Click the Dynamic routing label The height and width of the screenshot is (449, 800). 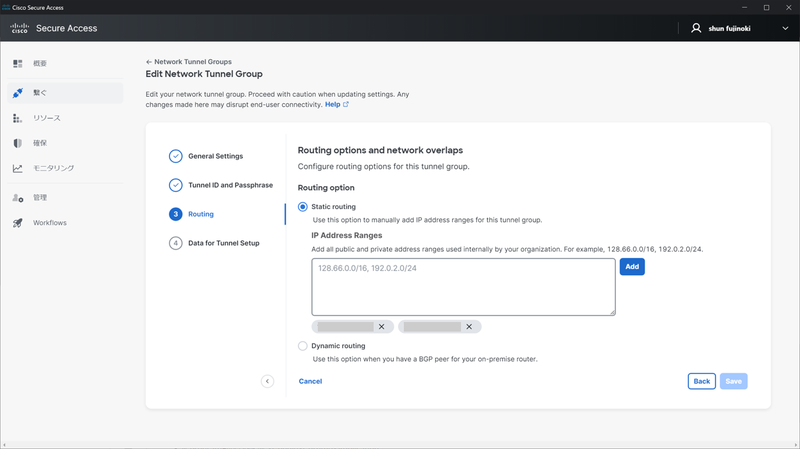[338, 346]
